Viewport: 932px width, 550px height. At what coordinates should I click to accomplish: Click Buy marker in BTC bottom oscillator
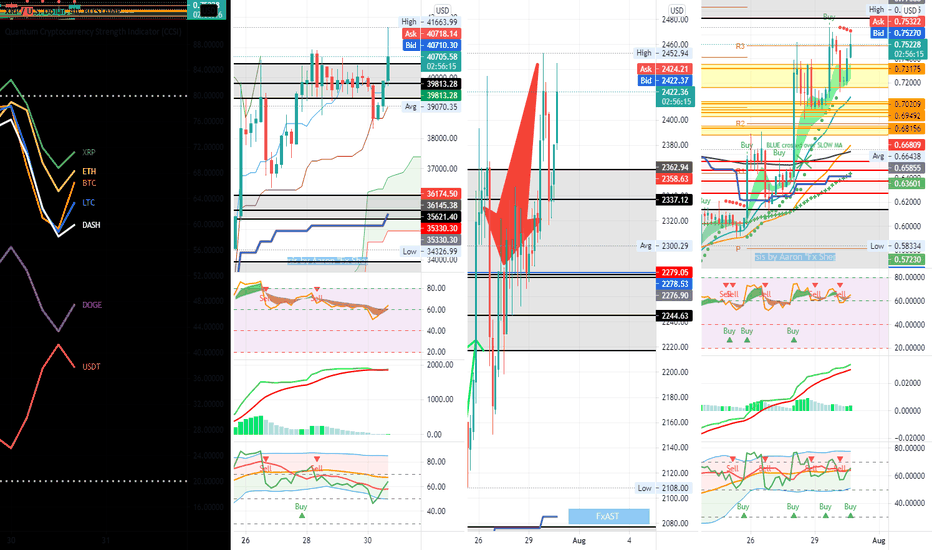pos(301,510)
